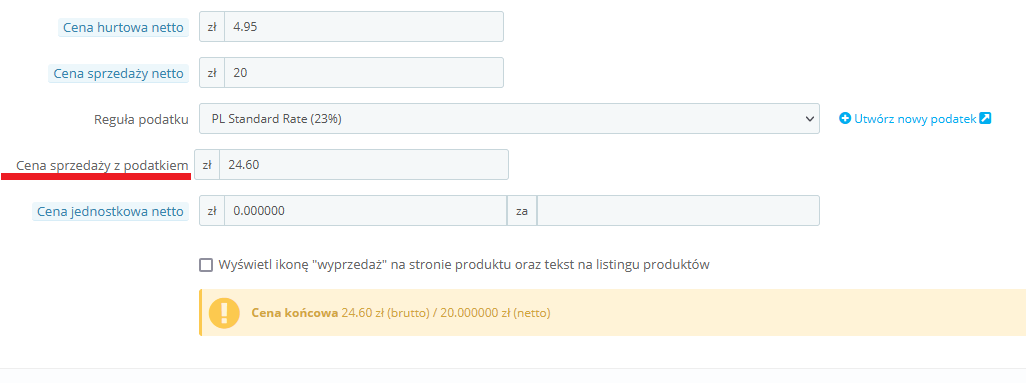This screenshot has width=1026, height=383.
Task: Click the Cena jednostkowa netto help label
Action: 111,211
